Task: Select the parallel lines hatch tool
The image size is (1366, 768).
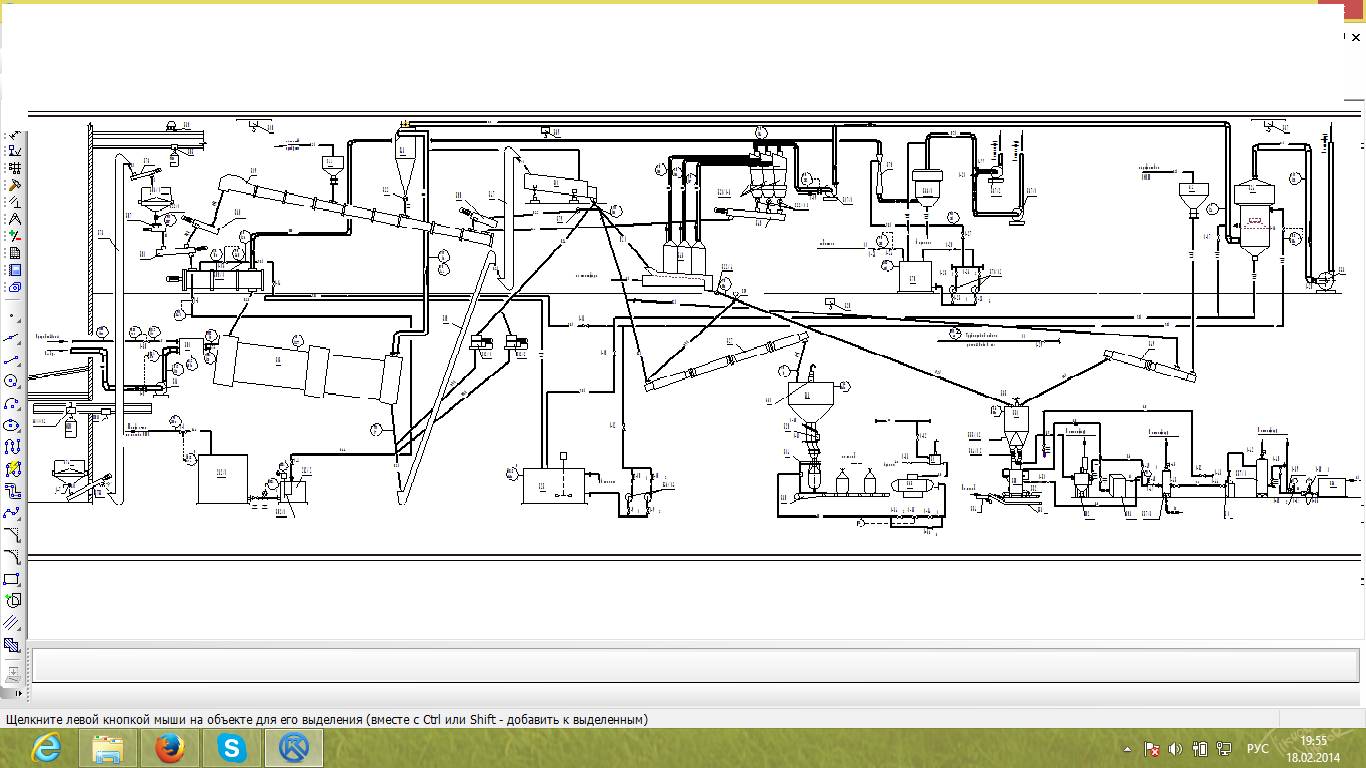Action: (x=13, y=623)
